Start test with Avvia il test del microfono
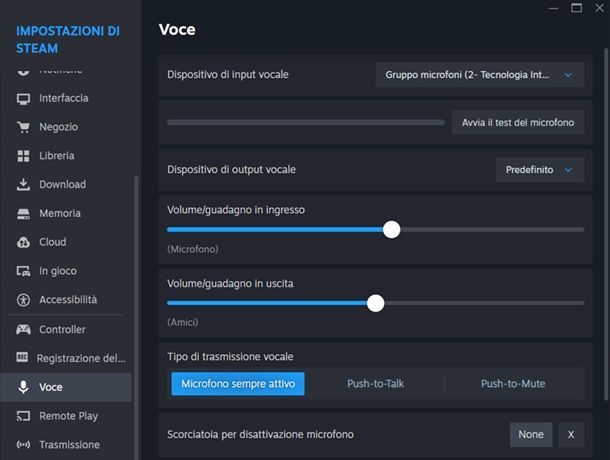 518,123
